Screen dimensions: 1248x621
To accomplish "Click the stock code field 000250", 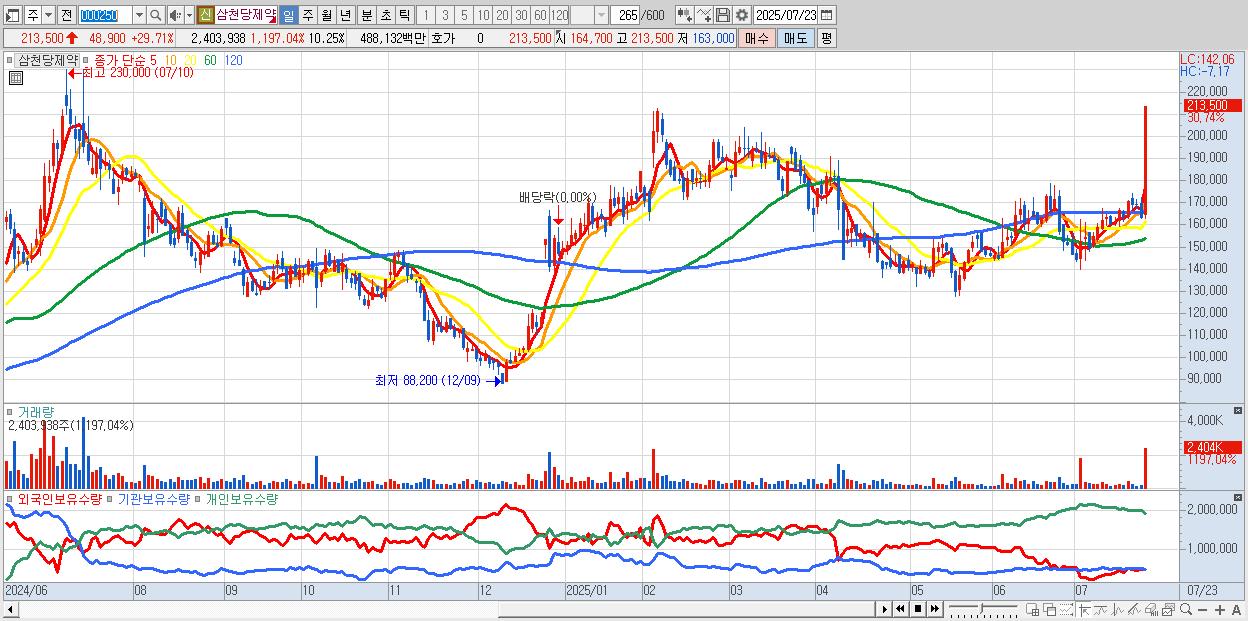I will (105, 15).
